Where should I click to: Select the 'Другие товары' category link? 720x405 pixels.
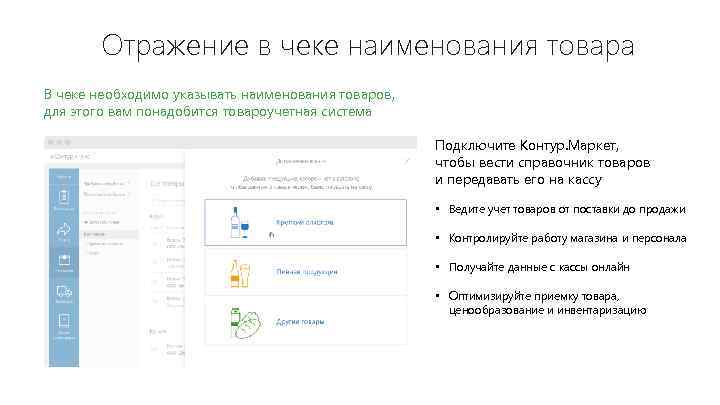pyautogui.click(x=300, y=321)
